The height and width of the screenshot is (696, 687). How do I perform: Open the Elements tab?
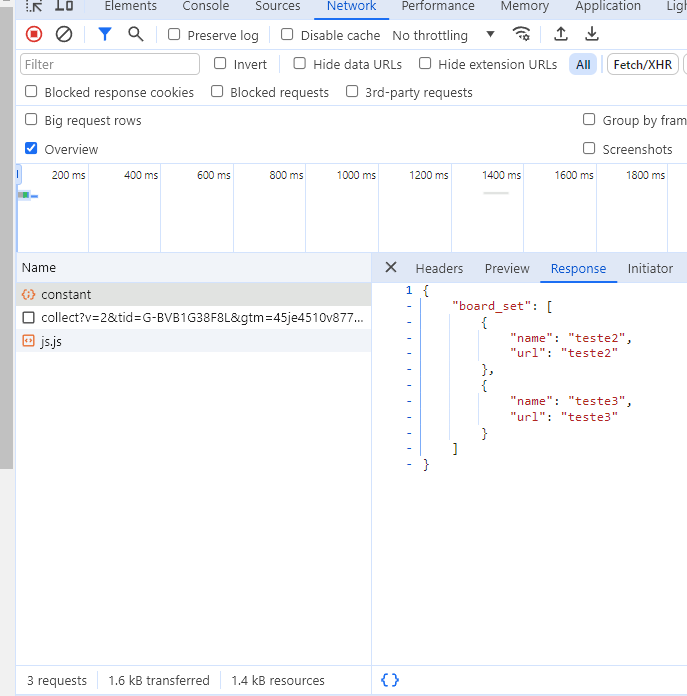tap(130, 6)
